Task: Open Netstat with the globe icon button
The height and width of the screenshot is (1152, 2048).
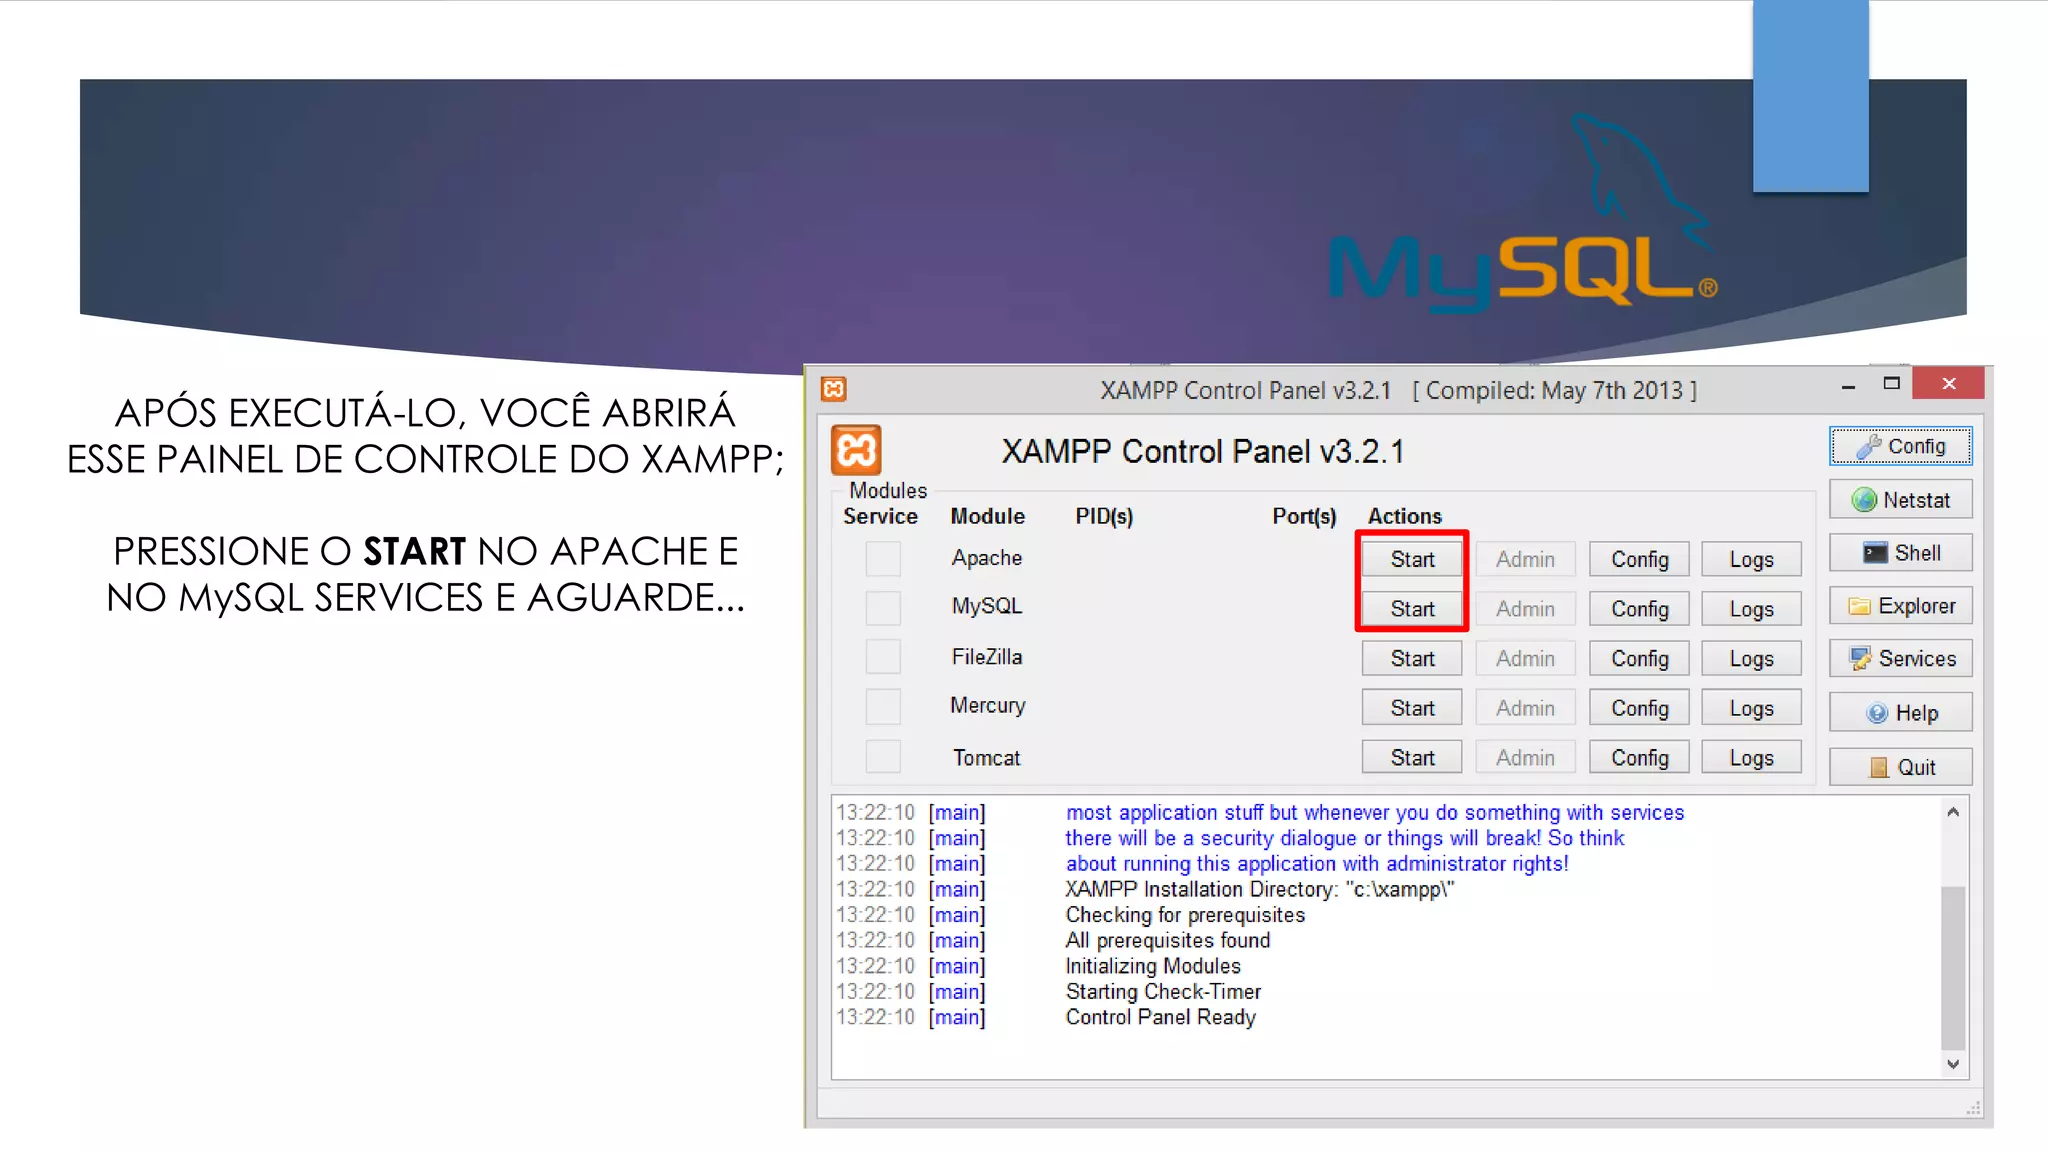Action: [x=1900, y=500]
